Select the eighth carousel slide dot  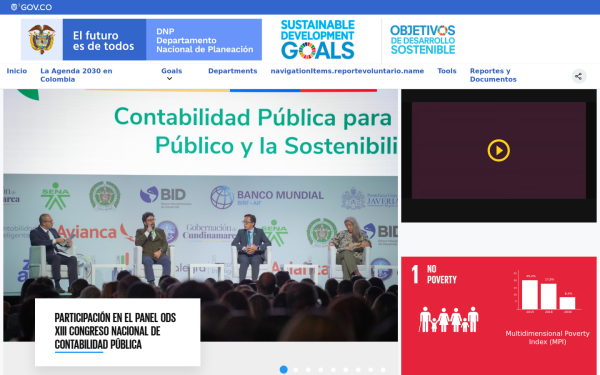(370, 370)
